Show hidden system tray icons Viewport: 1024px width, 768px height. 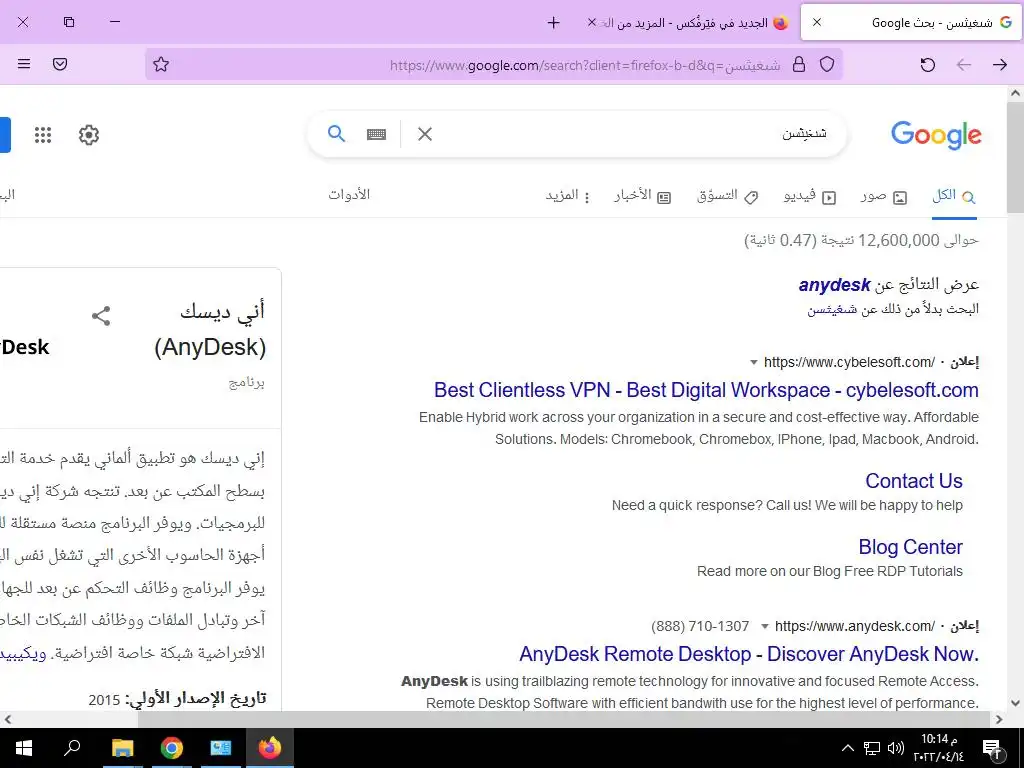pyautogui.click(x=847, y=748)
